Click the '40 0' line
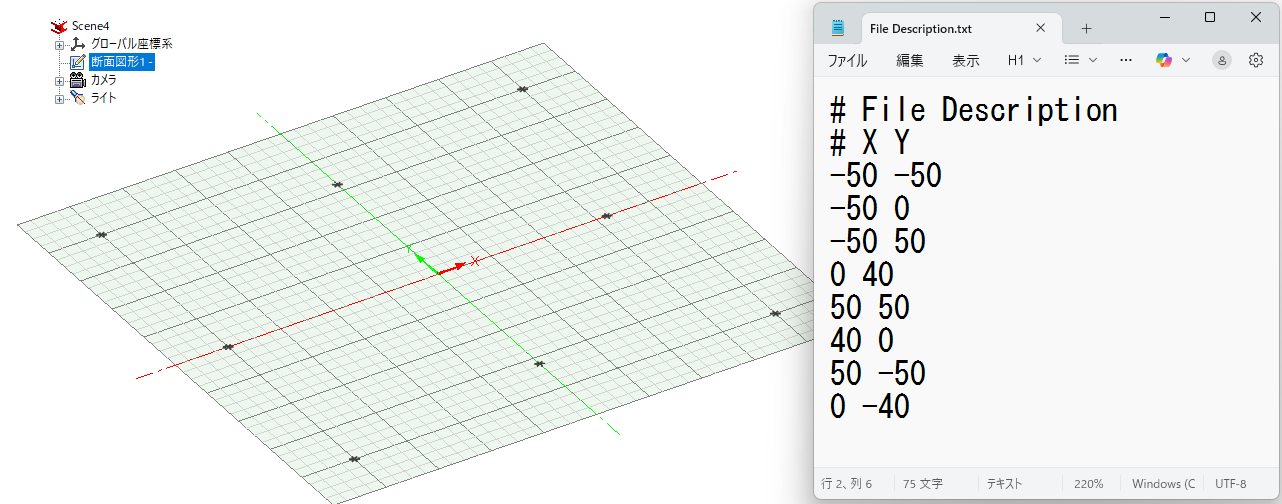Image resolution: width=1282 pixels, height=504 pixels. (x=862, y=340)
